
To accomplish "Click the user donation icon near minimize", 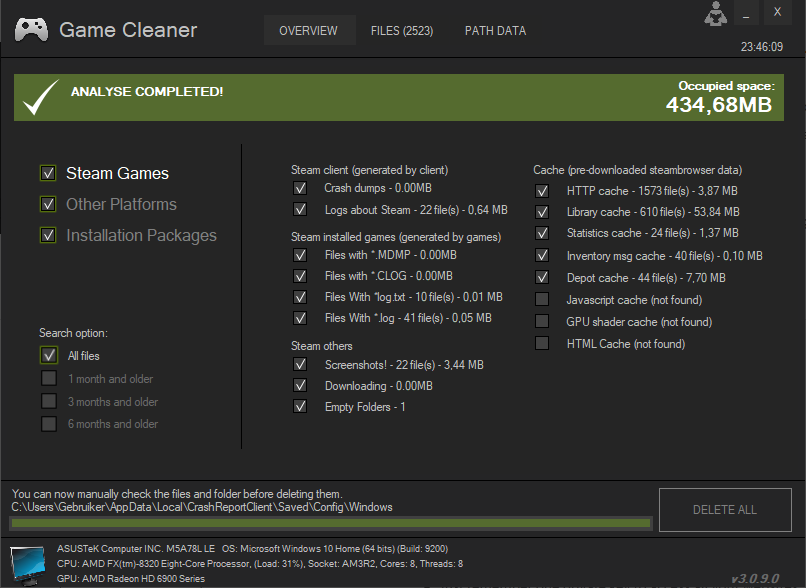I will tap(716, 13).
